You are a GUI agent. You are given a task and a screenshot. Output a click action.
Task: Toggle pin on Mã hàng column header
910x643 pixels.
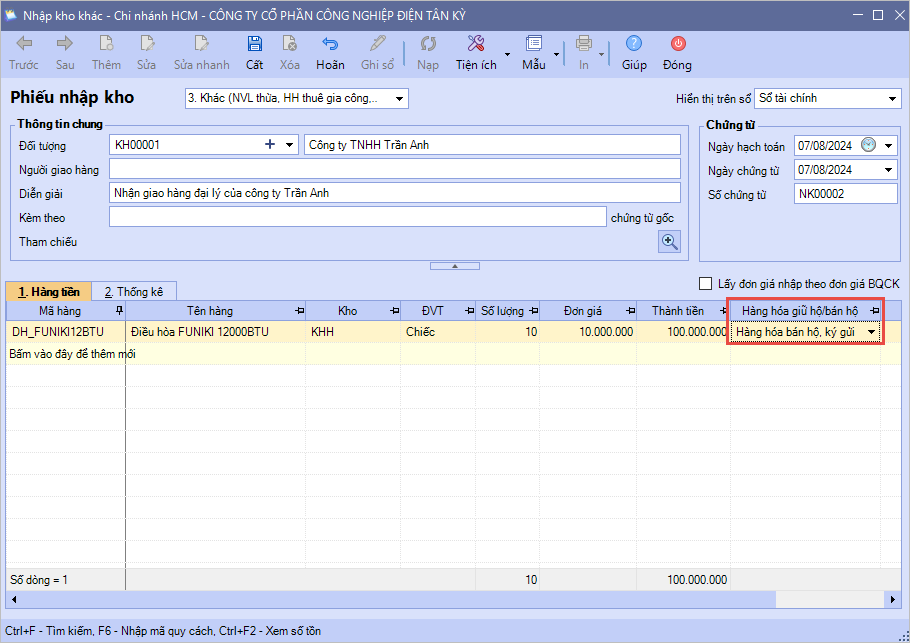click(x=119, y=311)
